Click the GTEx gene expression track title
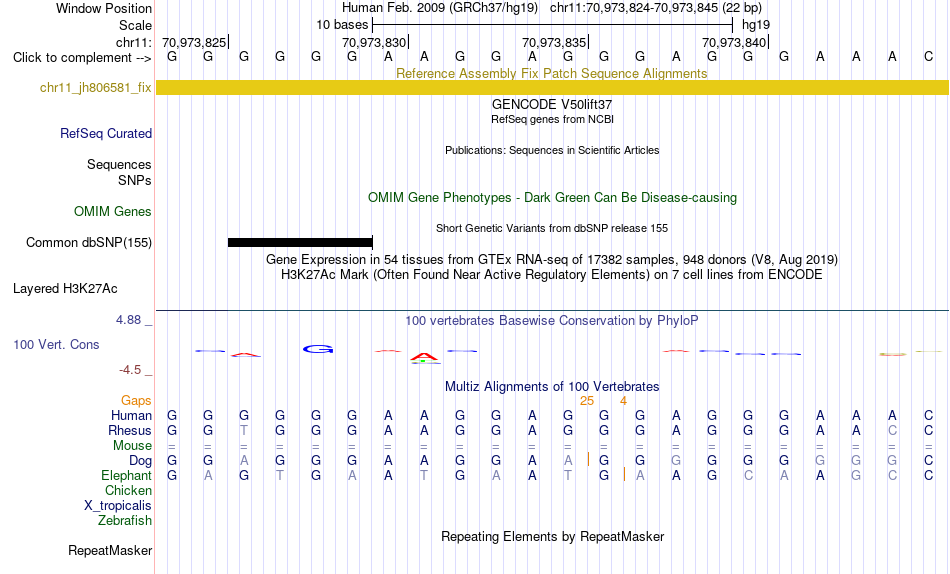Viewport: 950px width, 574px height. (x=552, y=259)
